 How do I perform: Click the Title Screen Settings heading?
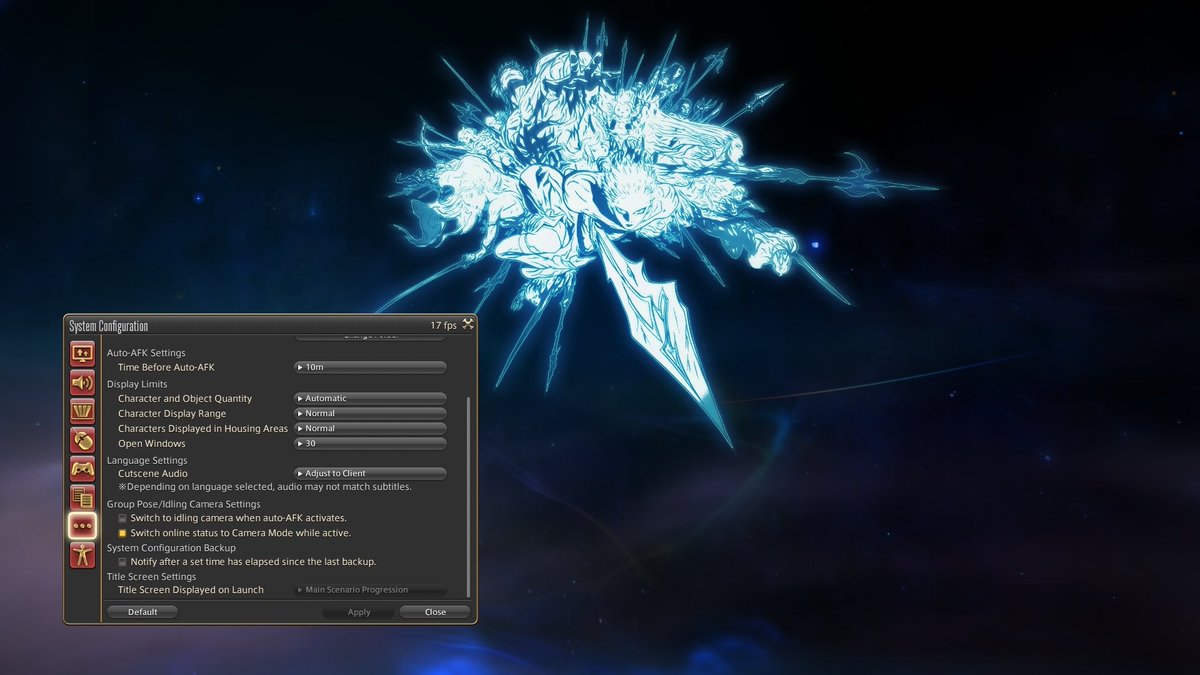(x=152, y=577)
